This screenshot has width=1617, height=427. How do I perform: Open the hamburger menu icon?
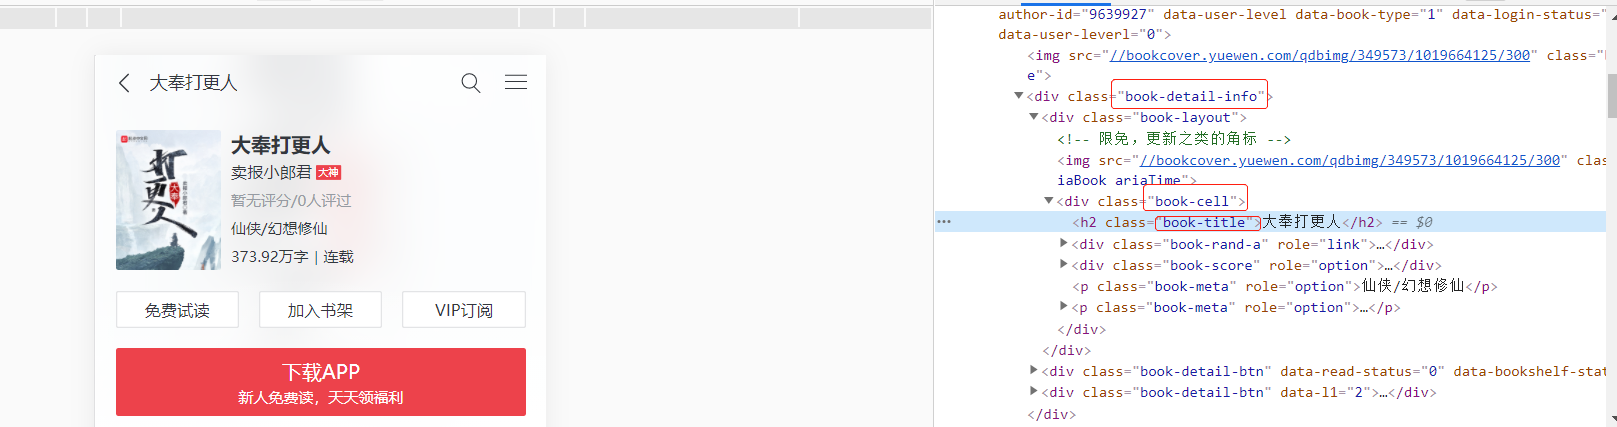(x=516, y=82)
